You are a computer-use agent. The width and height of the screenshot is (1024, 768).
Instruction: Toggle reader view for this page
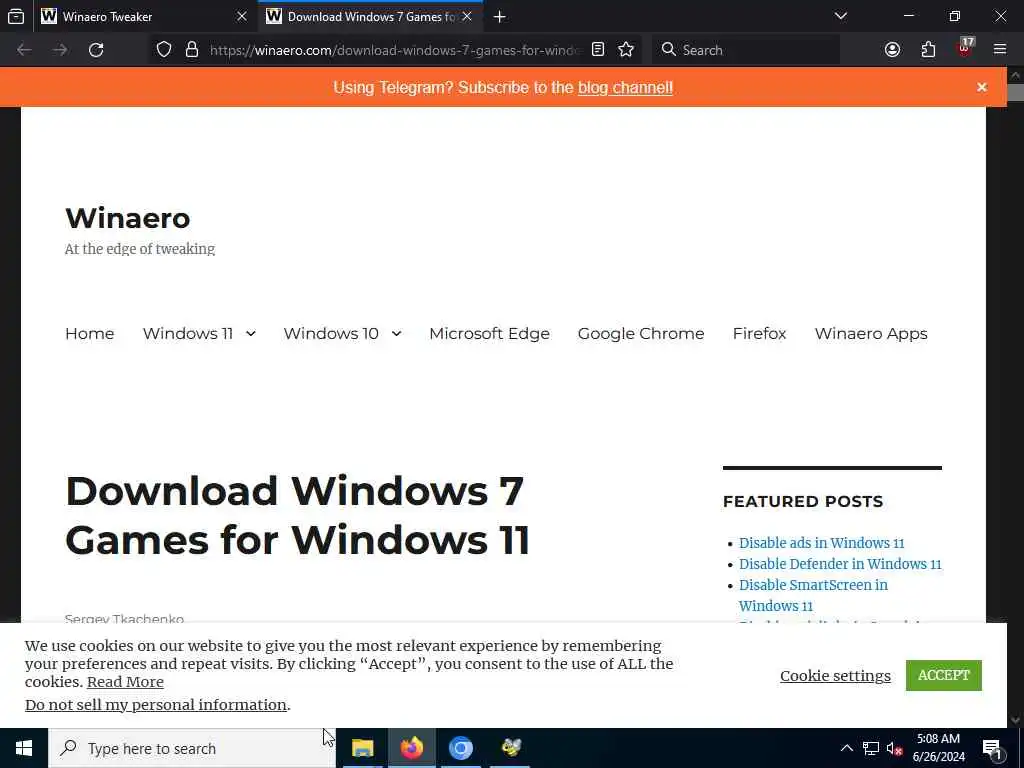598,50
